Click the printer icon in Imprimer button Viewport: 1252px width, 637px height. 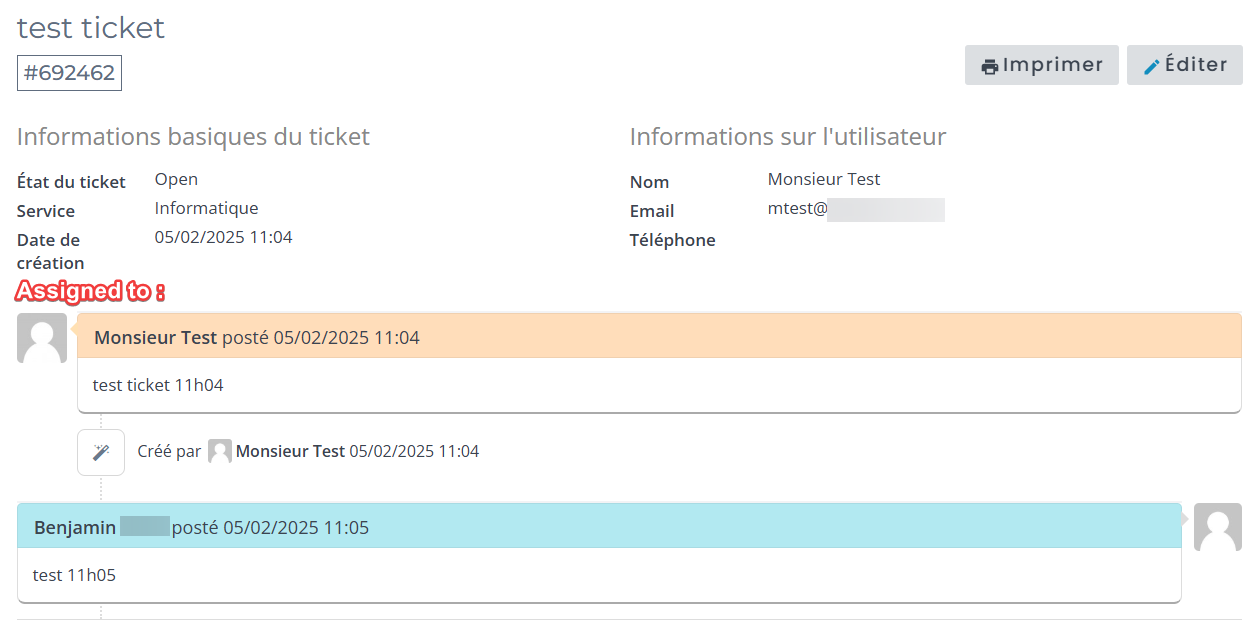(x=989, y=67)
